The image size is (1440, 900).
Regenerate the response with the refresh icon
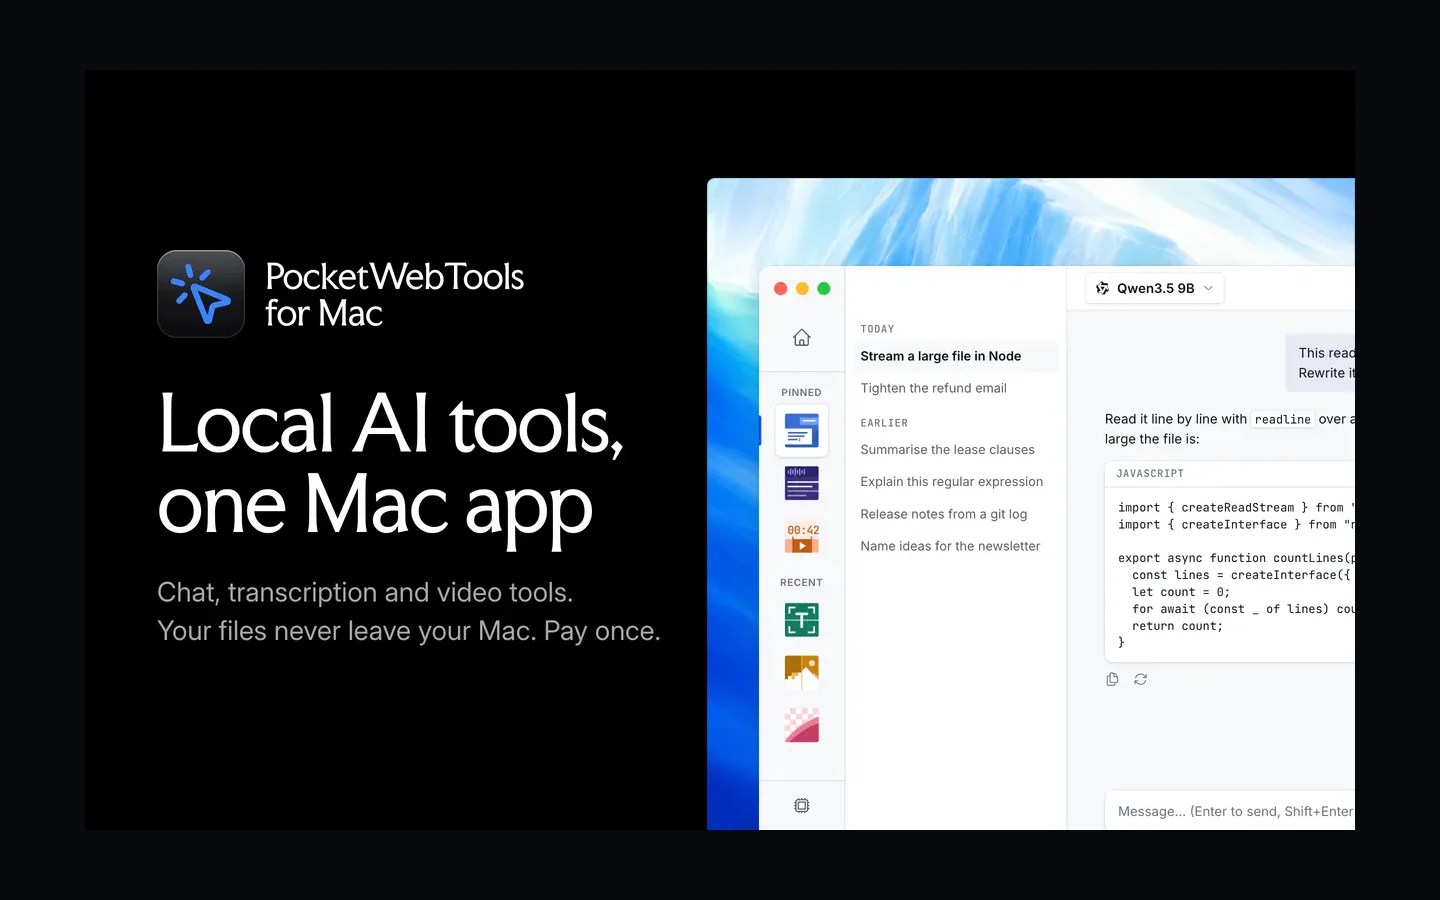[x=1140, y=679]
